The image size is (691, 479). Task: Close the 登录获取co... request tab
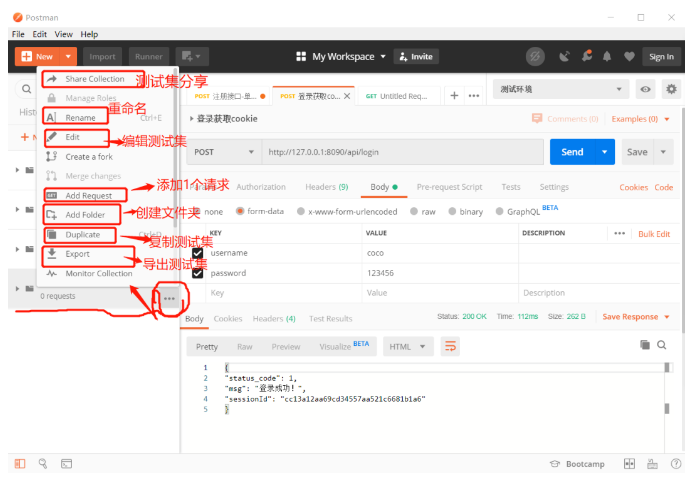point(347,96)
